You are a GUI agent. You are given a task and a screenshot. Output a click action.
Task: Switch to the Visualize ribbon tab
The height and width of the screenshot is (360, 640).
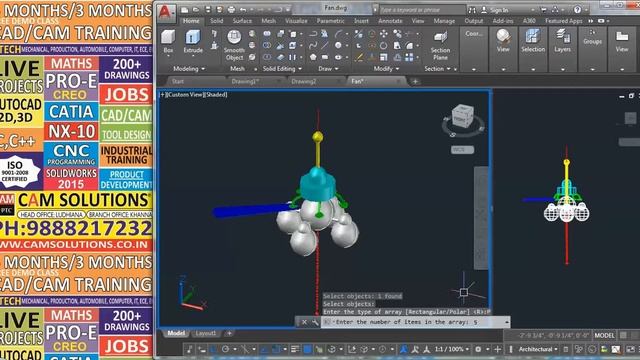click(296, 21)
